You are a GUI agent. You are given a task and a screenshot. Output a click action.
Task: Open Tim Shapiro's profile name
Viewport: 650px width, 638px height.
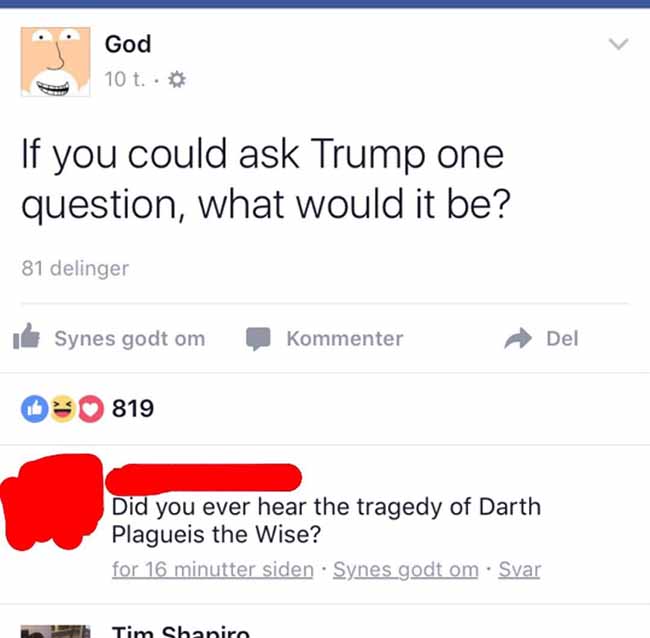point(181,631)
